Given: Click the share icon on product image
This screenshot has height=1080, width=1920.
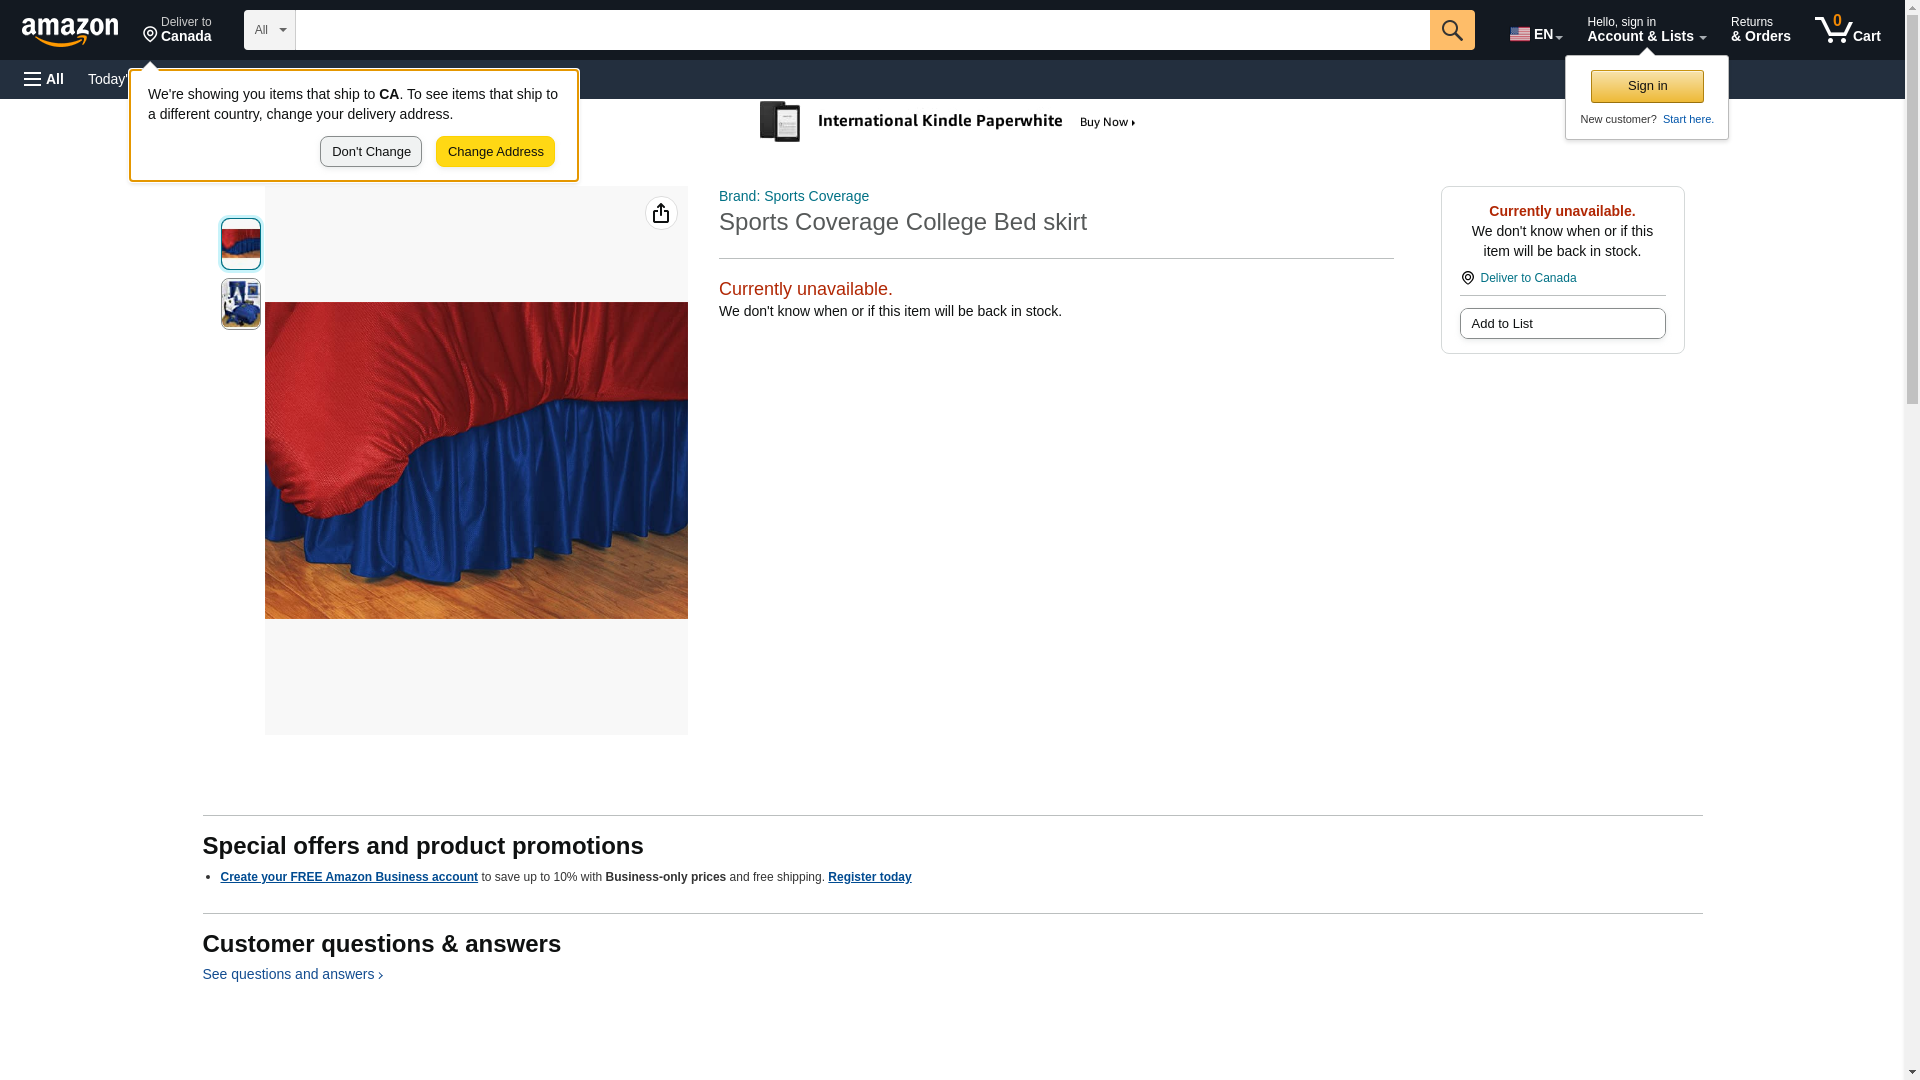Looking at the screenshot, I should pos(661,213).
